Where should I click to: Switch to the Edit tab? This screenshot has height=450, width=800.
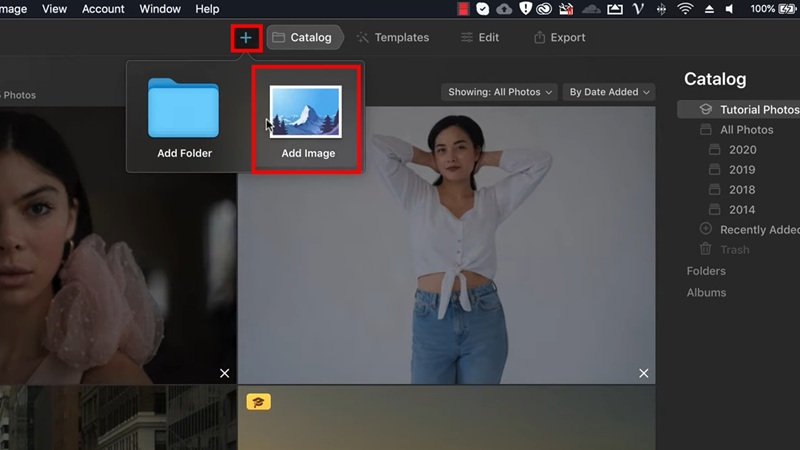[x=480, y=38]
